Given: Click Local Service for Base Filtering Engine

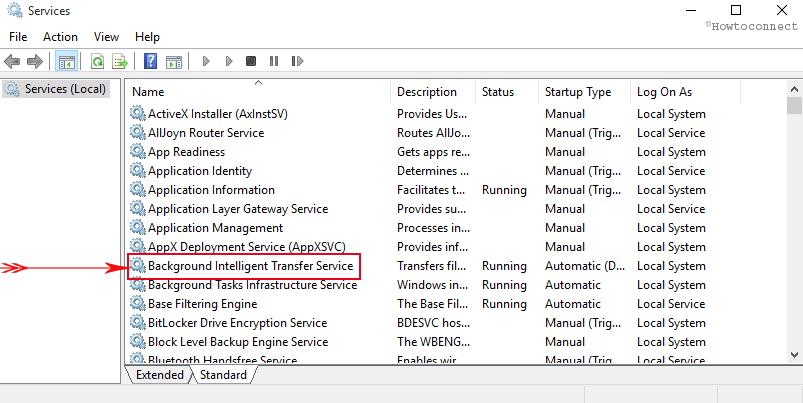Looking at the screenshot, I should pos(671,304).
